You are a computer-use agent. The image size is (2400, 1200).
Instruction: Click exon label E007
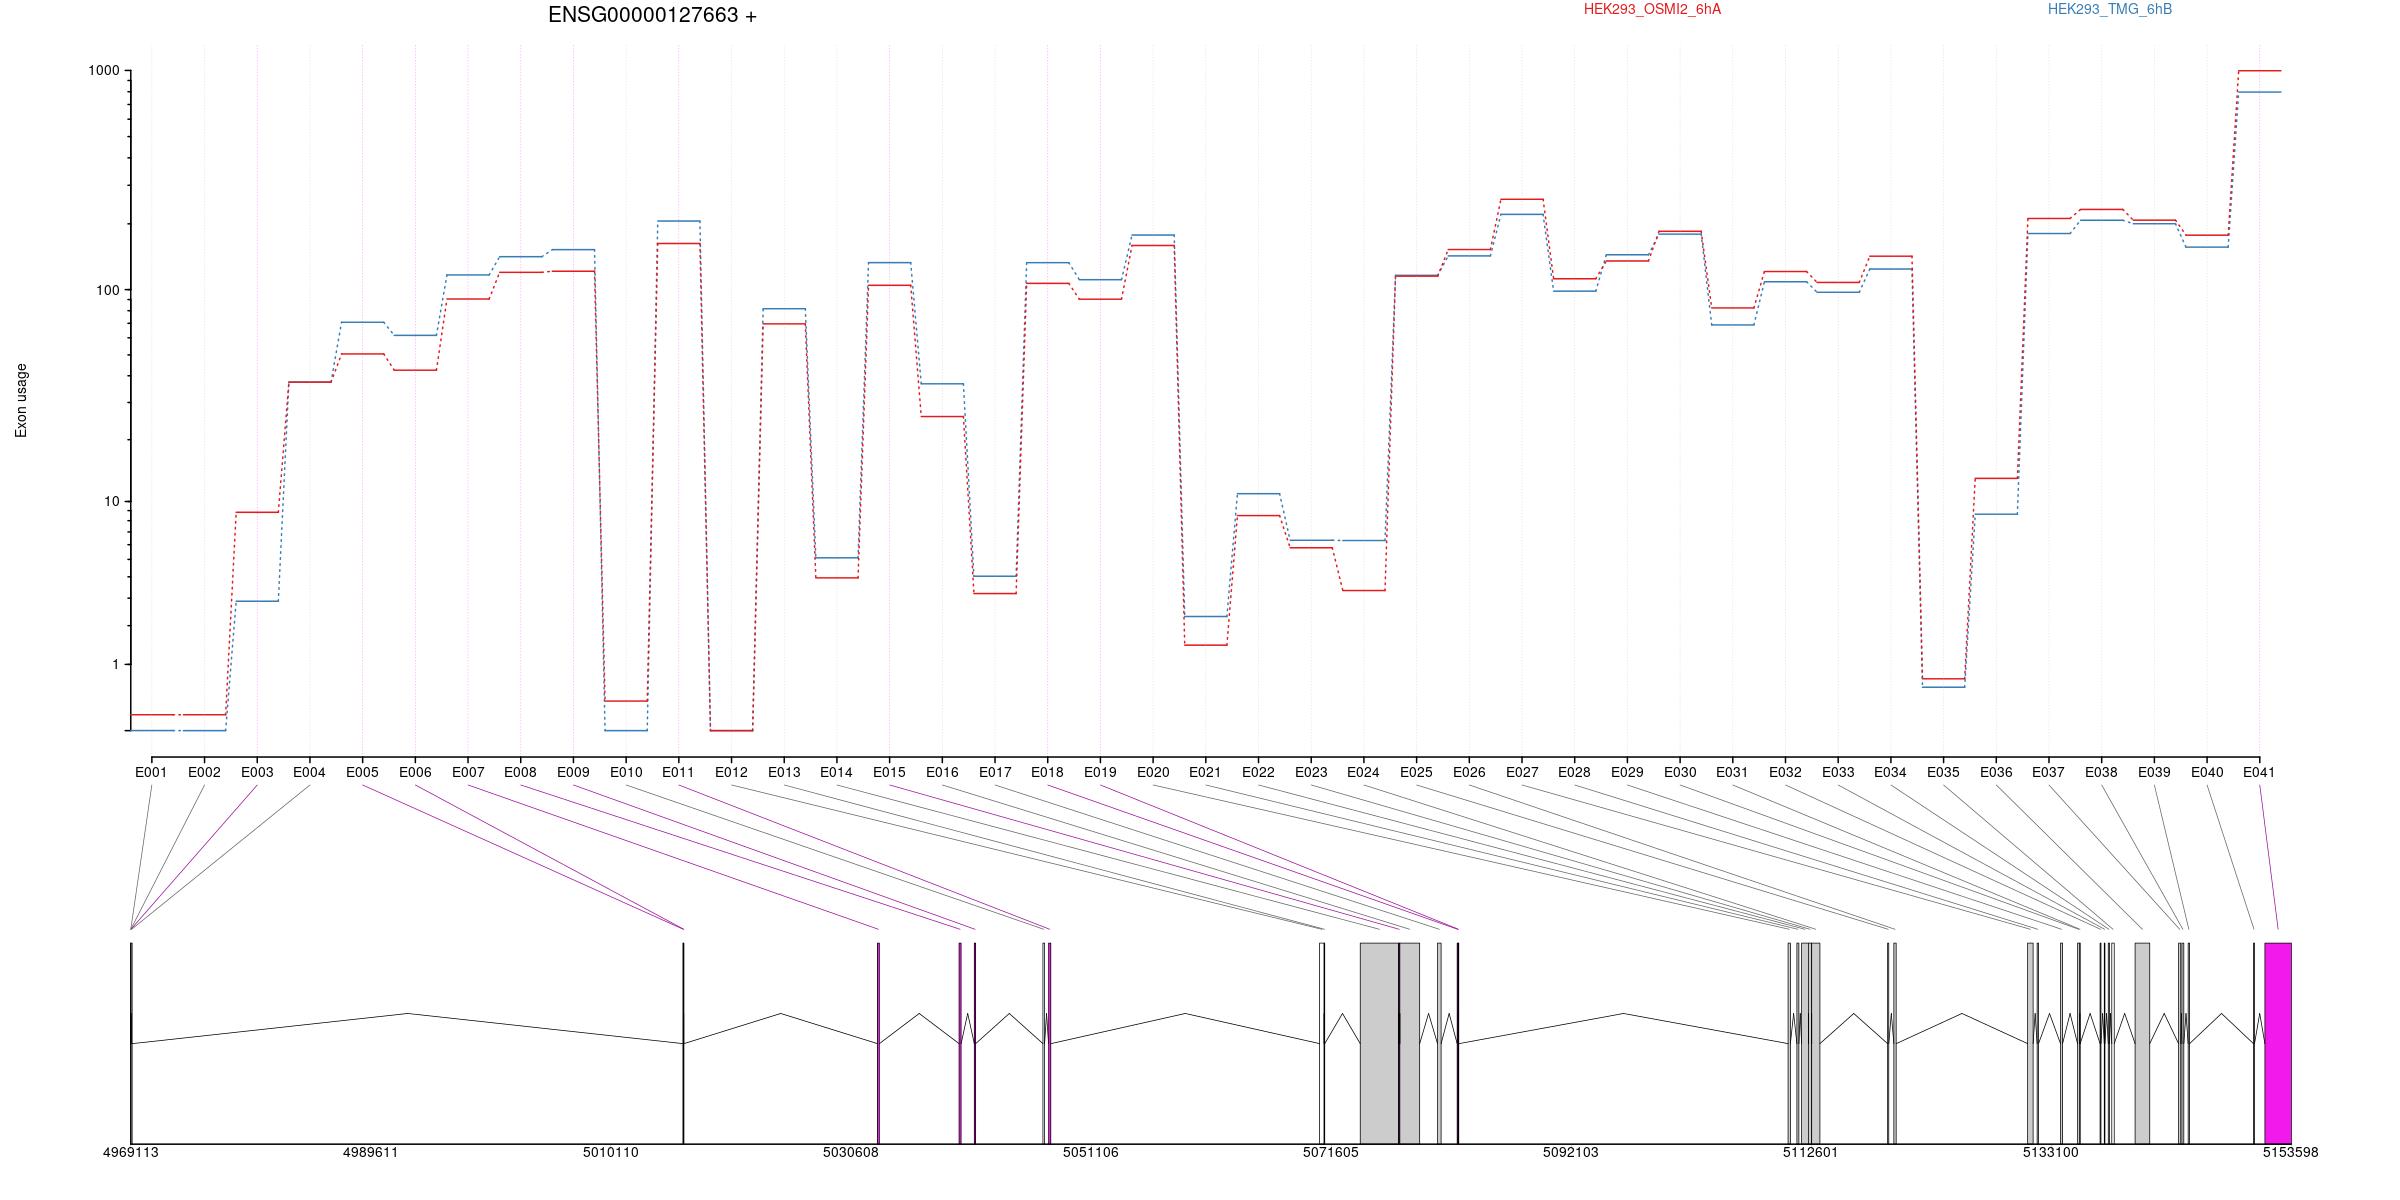468,772
